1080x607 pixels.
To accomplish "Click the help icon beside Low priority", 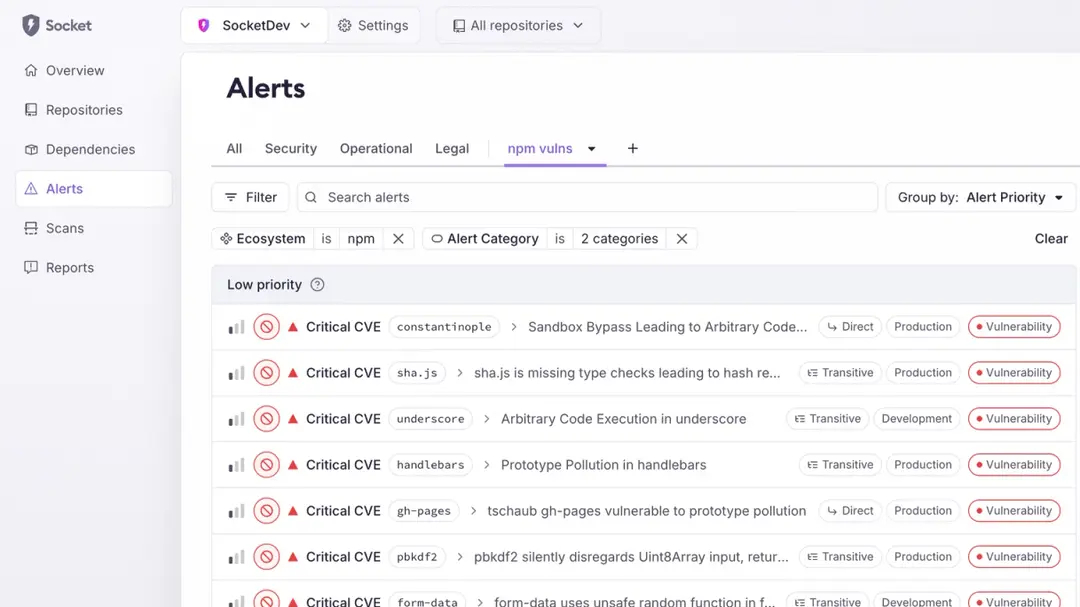I will pyautogui.click(x=317, y=285).
